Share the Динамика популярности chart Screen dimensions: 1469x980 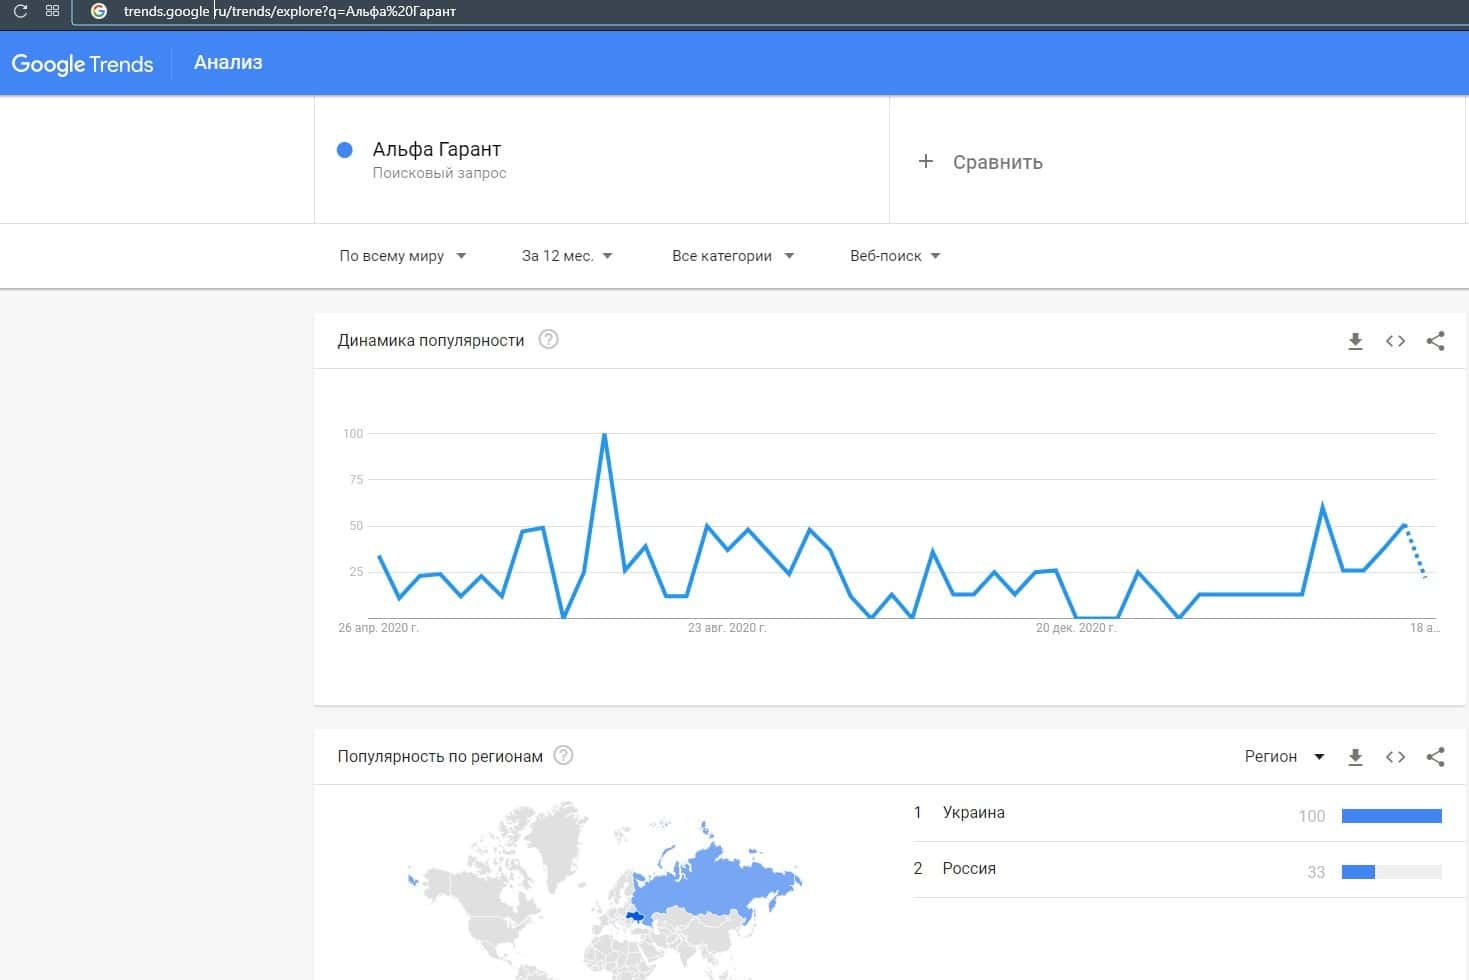tap(1435, 341)
